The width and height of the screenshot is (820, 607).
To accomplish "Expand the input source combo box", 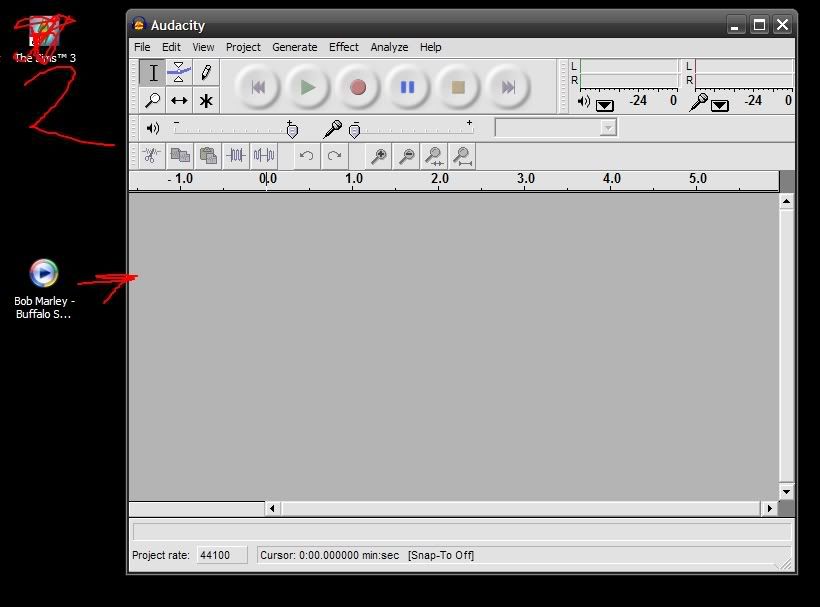I will tap(556, 128).
